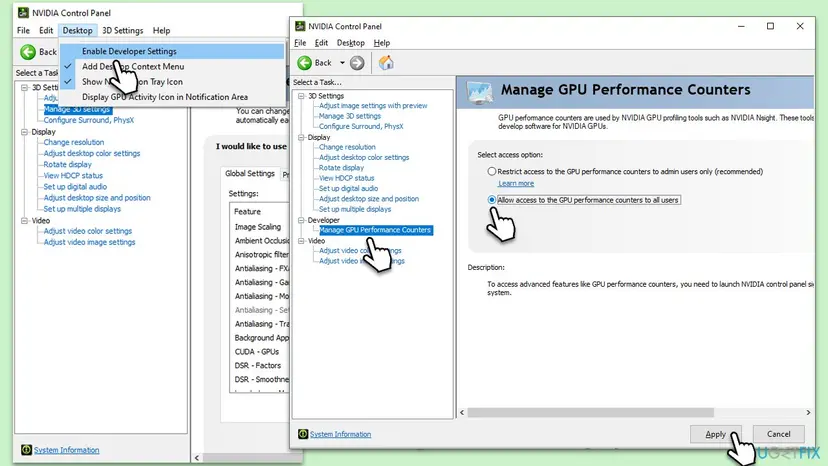Select Restrict access to admin users radio button
Image resolution: width=828 pixels, height=466 pixels.
492,171
